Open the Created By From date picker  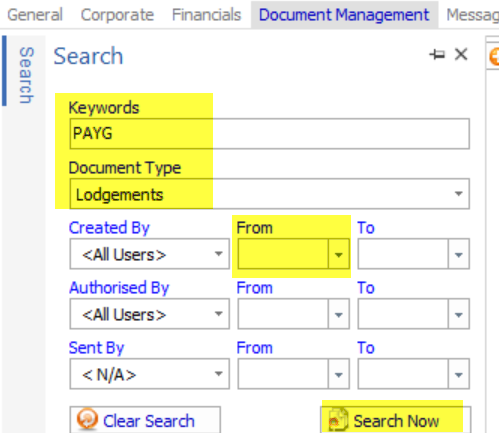[339, 255]
